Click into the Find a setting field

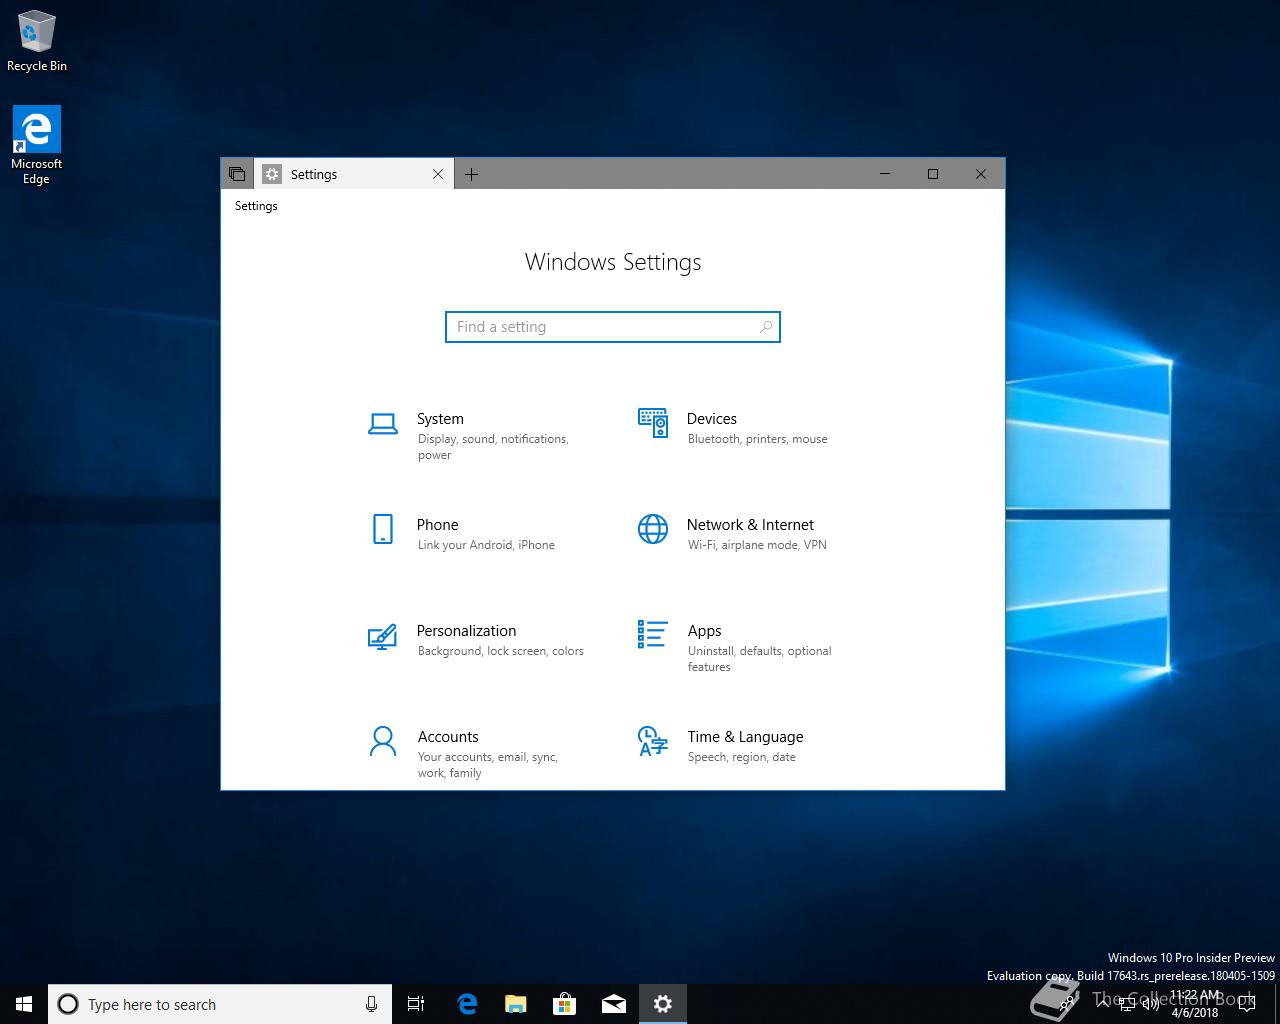[612, 327]
